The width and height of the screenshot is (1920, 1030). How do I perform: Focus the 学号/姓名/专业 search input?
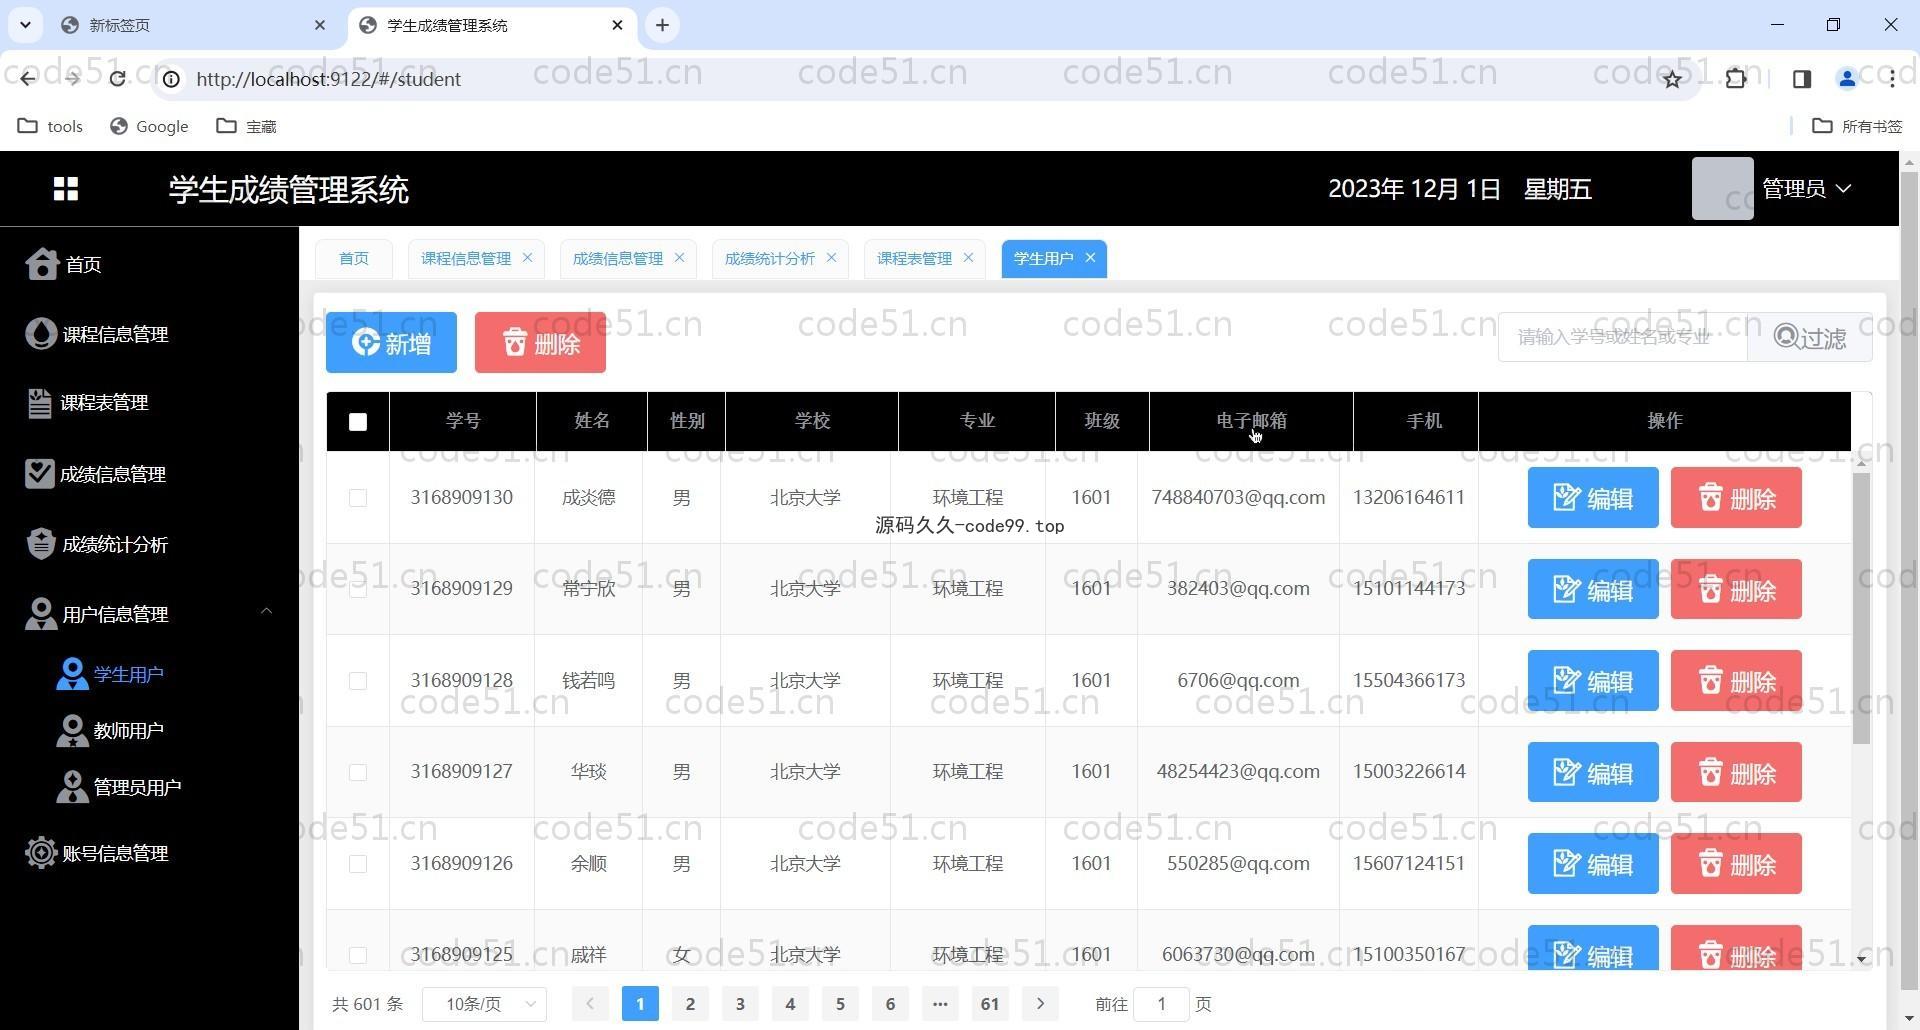click(1622, 337)
